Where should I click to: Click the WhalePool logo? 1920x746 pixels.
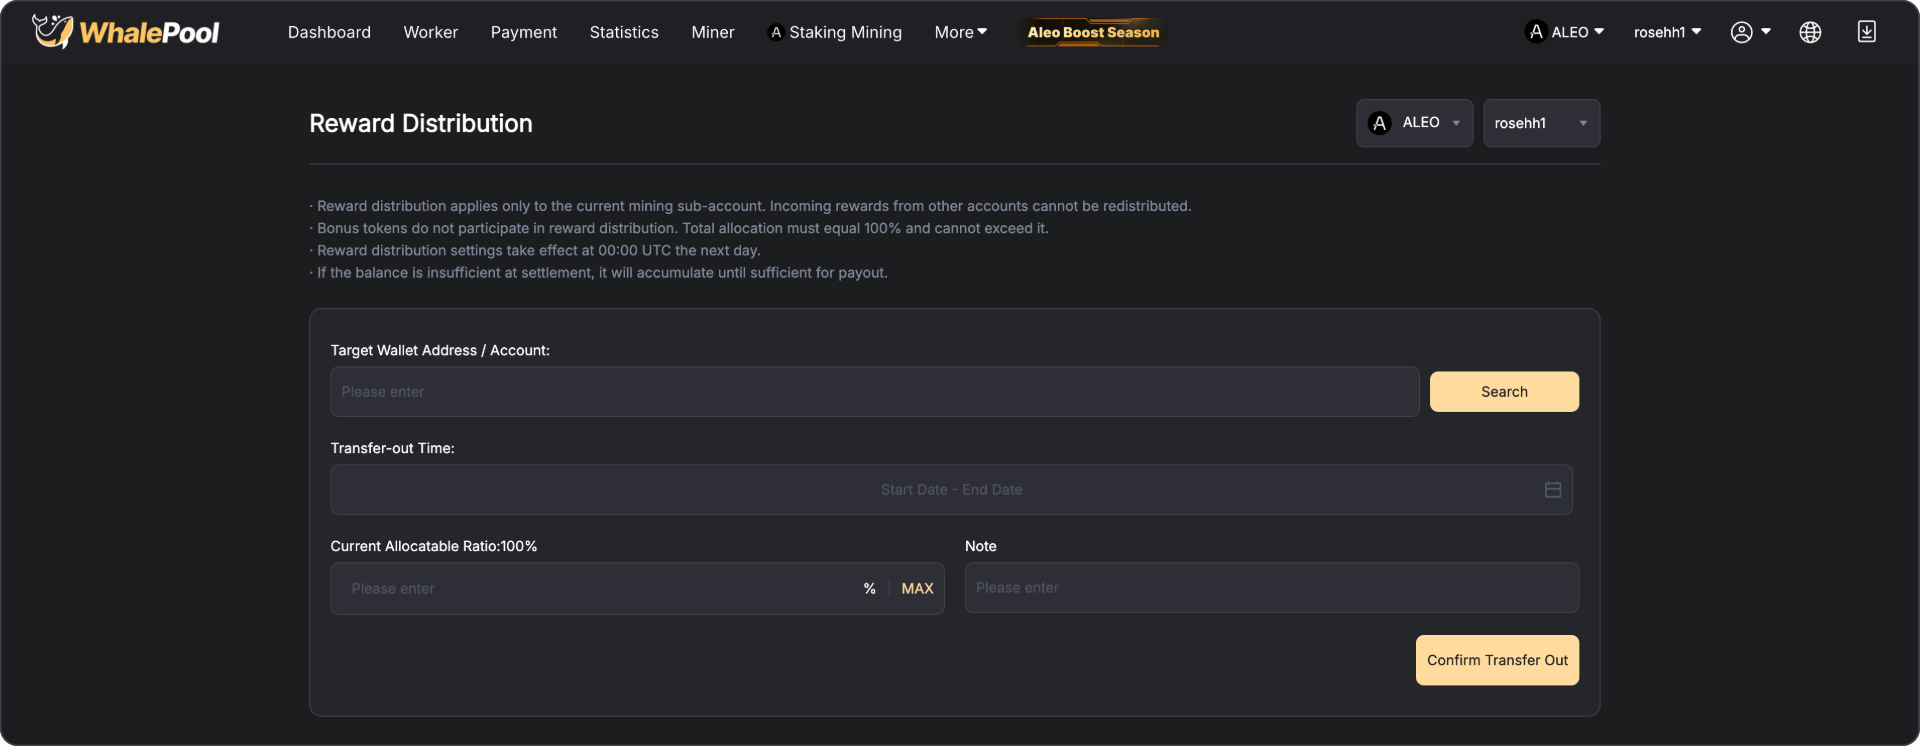point(126,32)
